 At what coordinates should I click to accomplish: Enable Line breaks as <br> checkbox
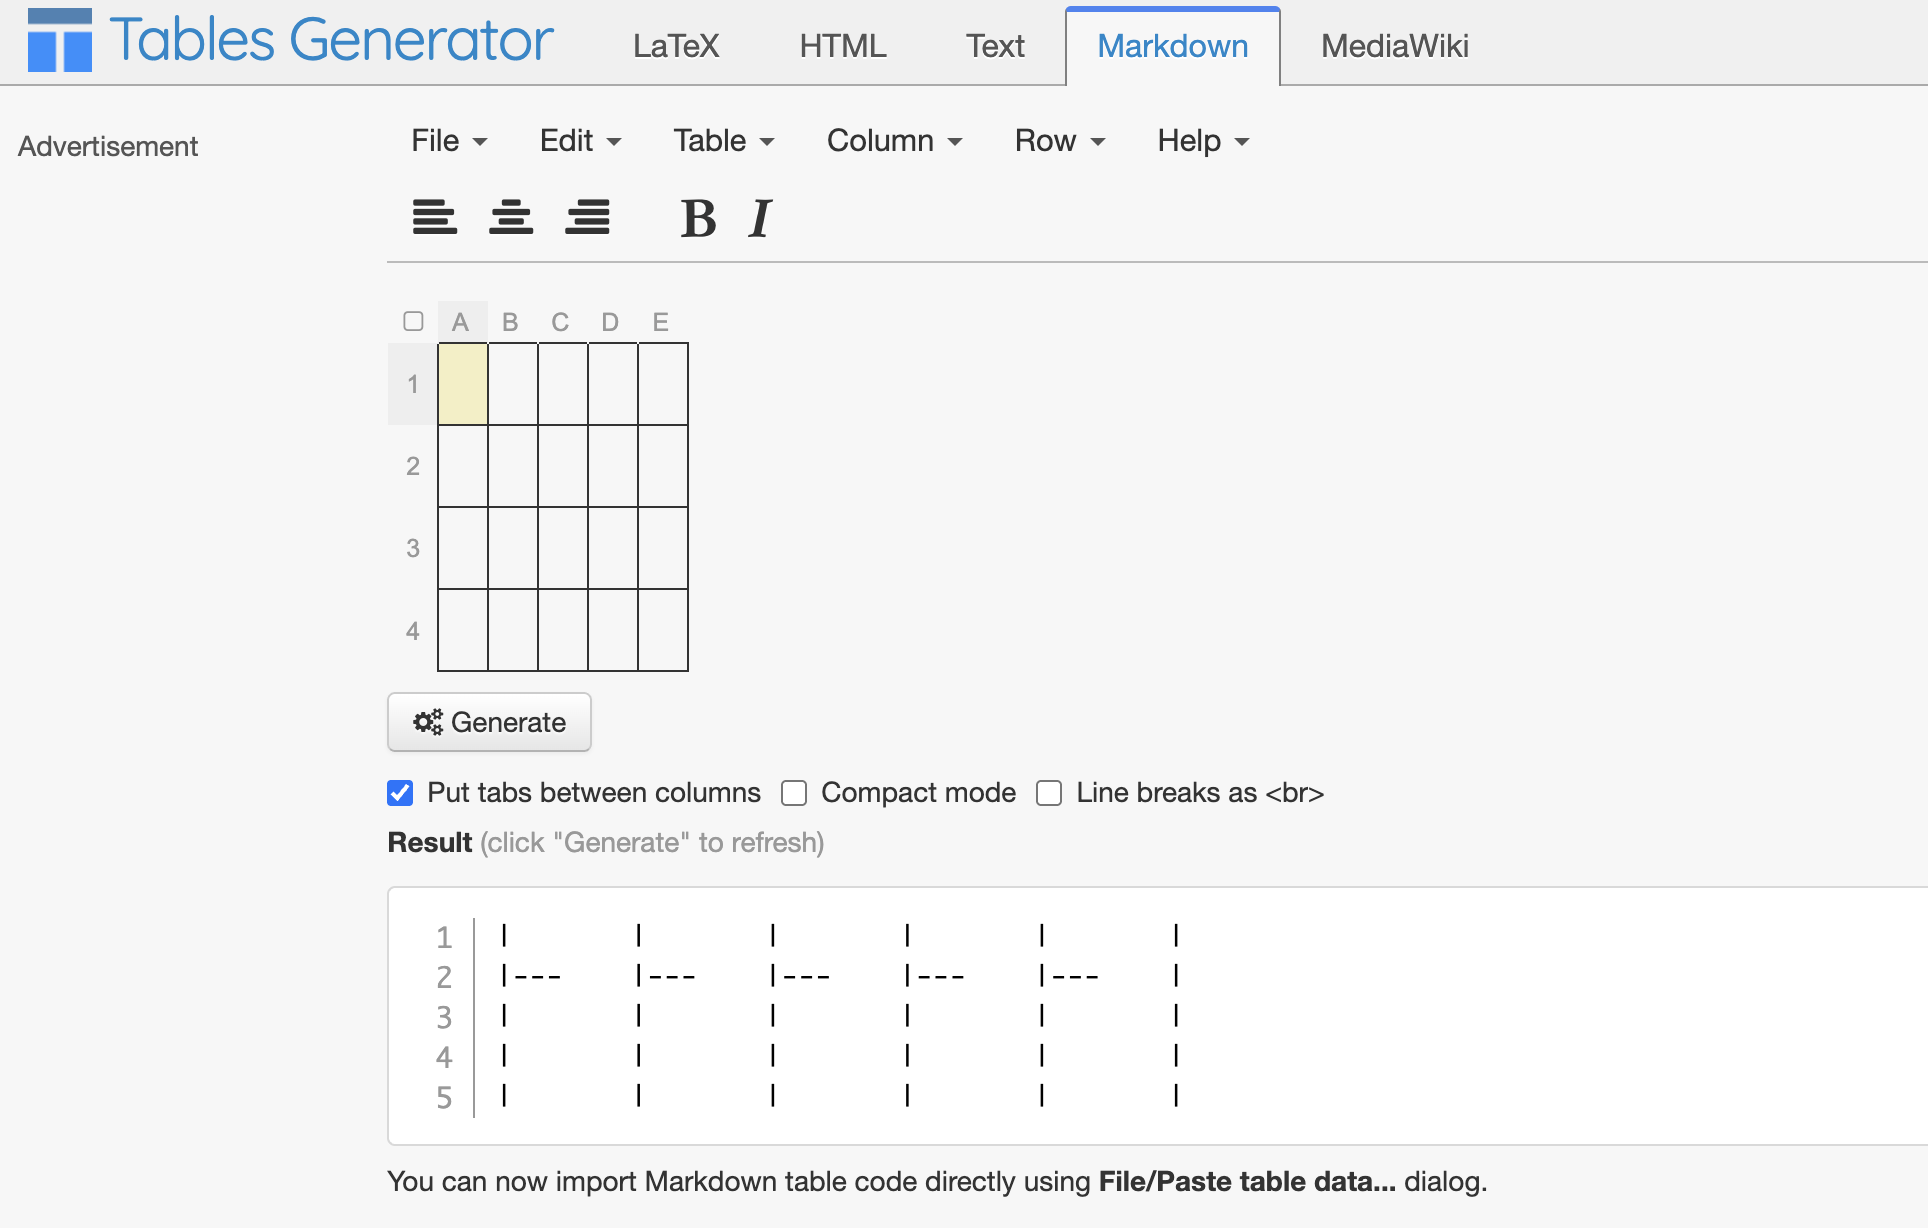1049,793
